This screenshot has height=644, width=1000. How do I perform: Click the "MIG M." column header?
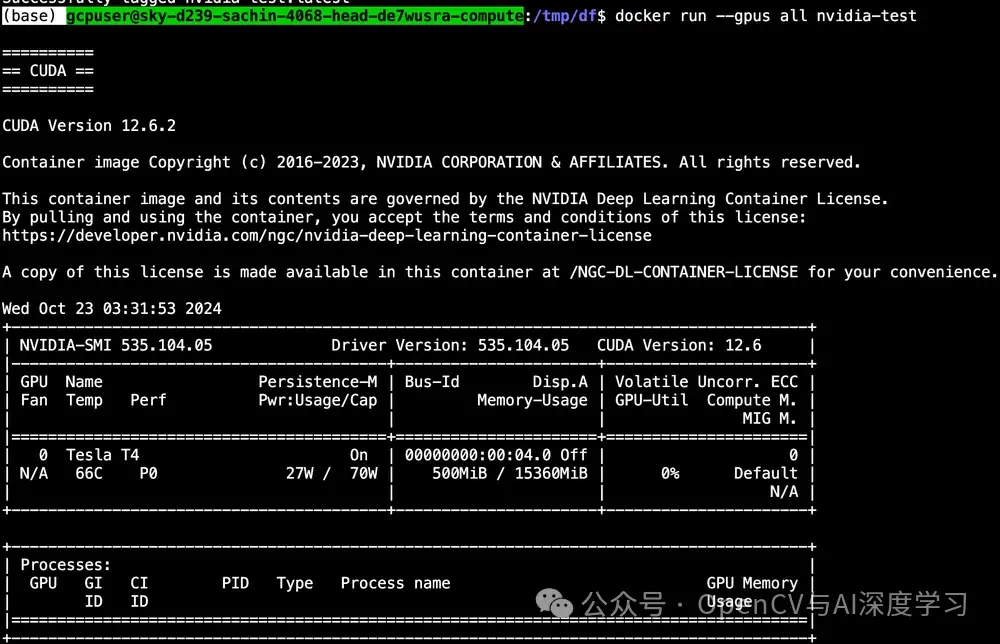[x=770, y=419]
